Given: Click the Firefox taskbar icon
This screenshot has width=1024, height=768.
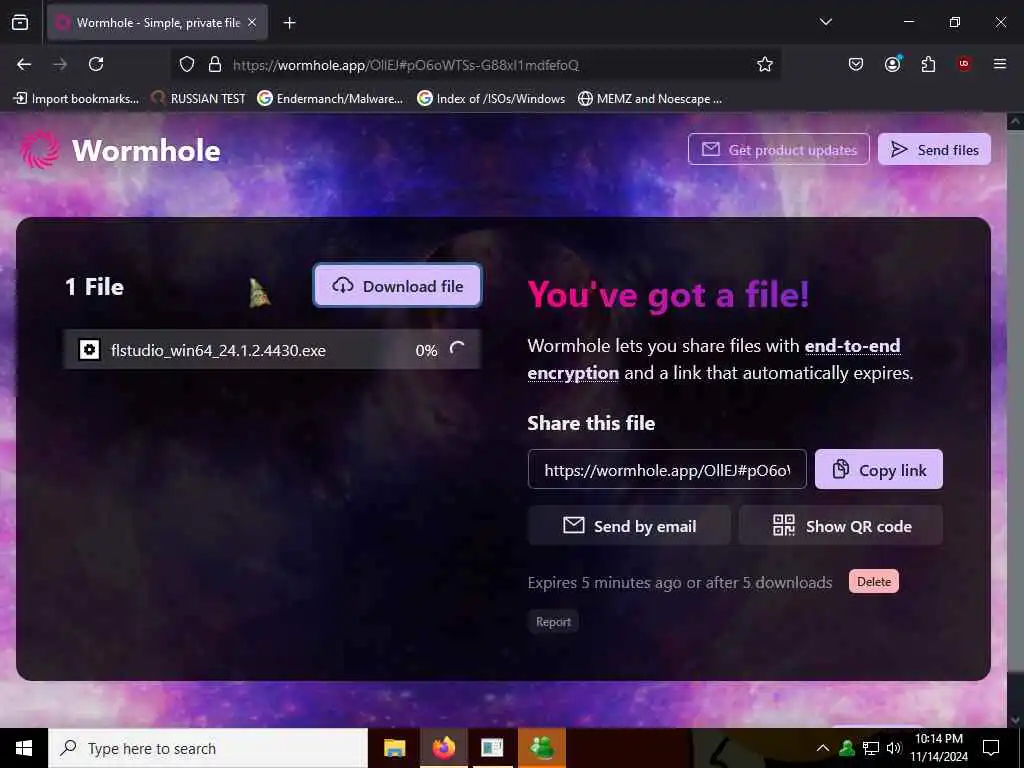Looking at the screenshot, I should coord(443,748).
